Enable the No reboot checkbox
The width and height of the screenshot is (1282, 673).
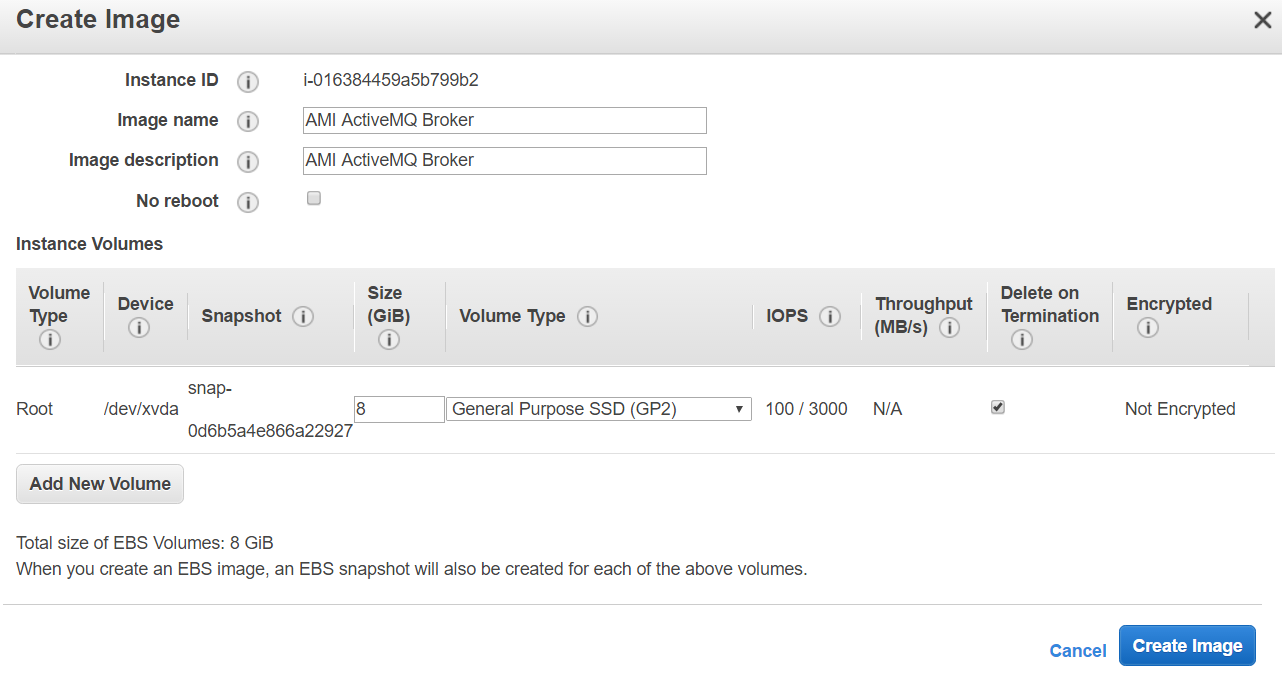click(x=314, y=199)
